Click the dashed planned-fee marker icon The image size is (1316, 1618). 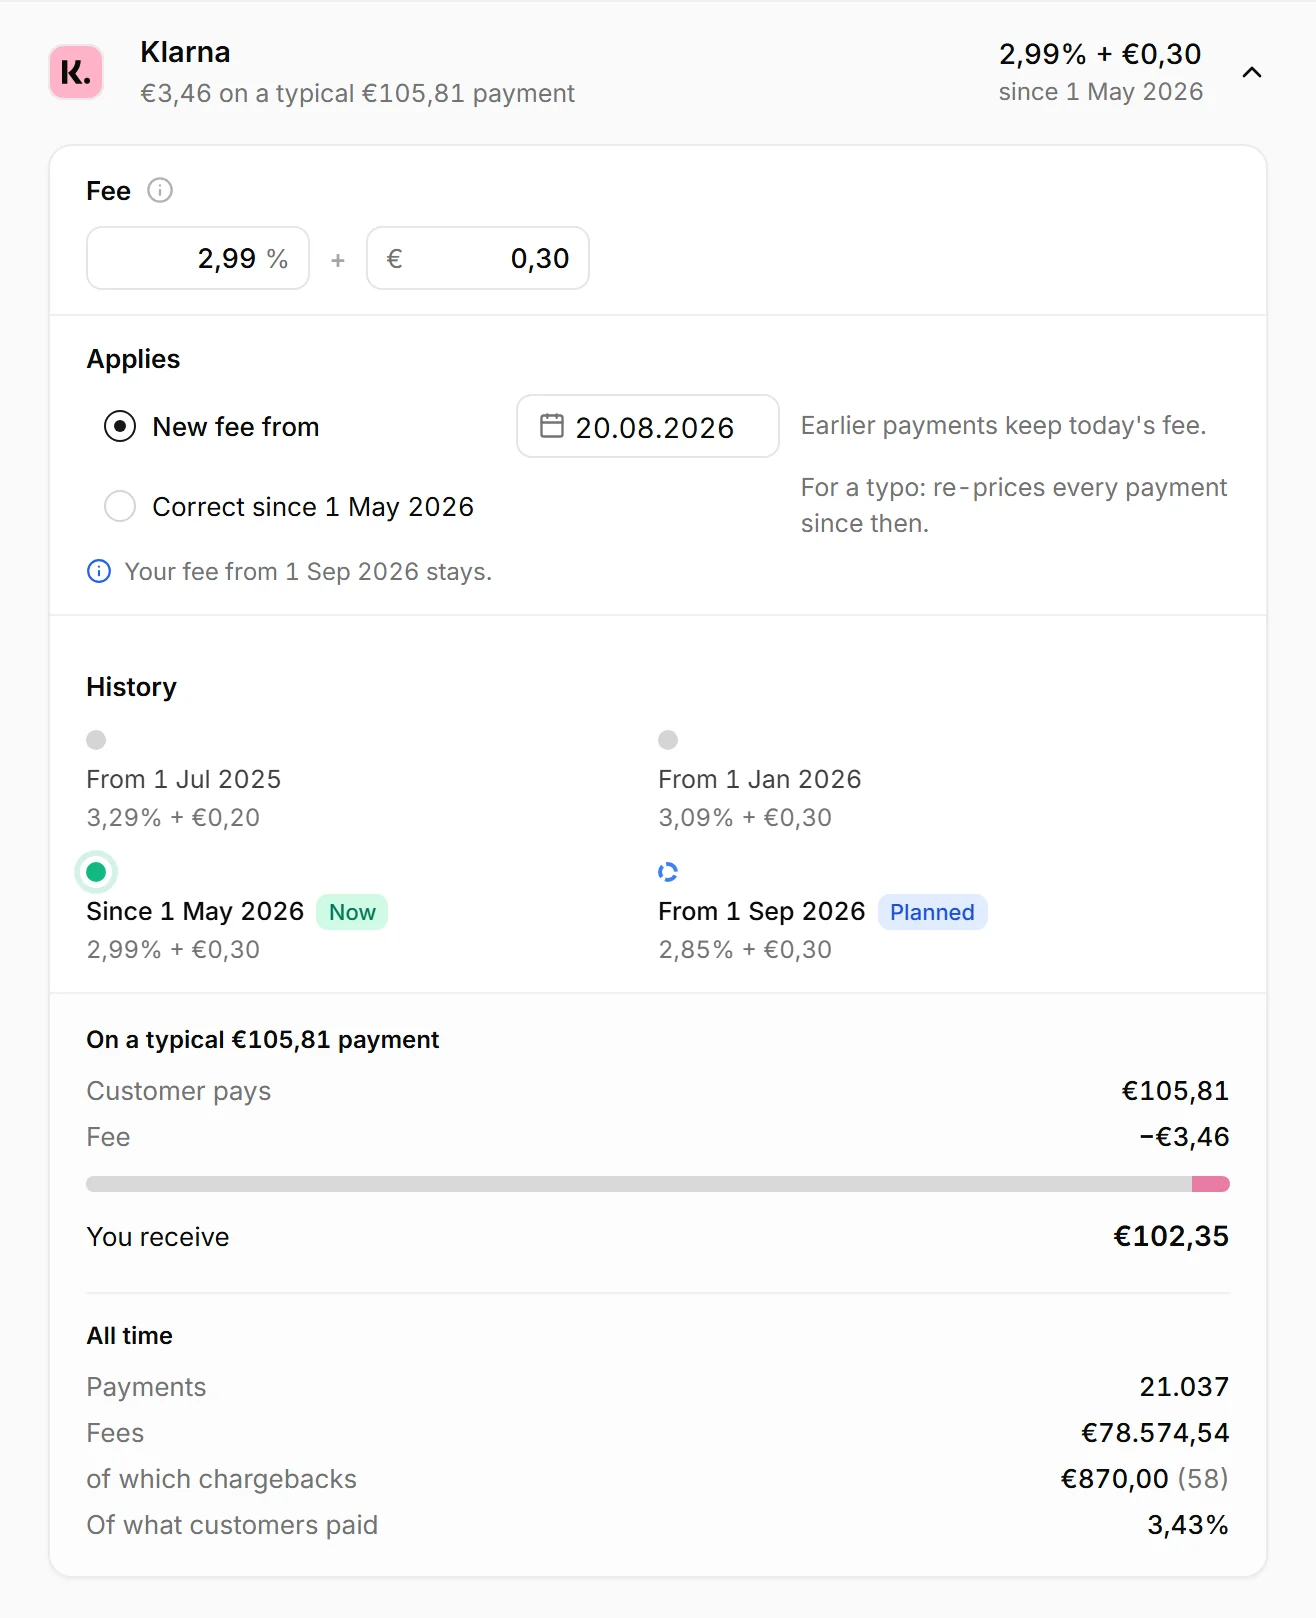pos(668,872)
